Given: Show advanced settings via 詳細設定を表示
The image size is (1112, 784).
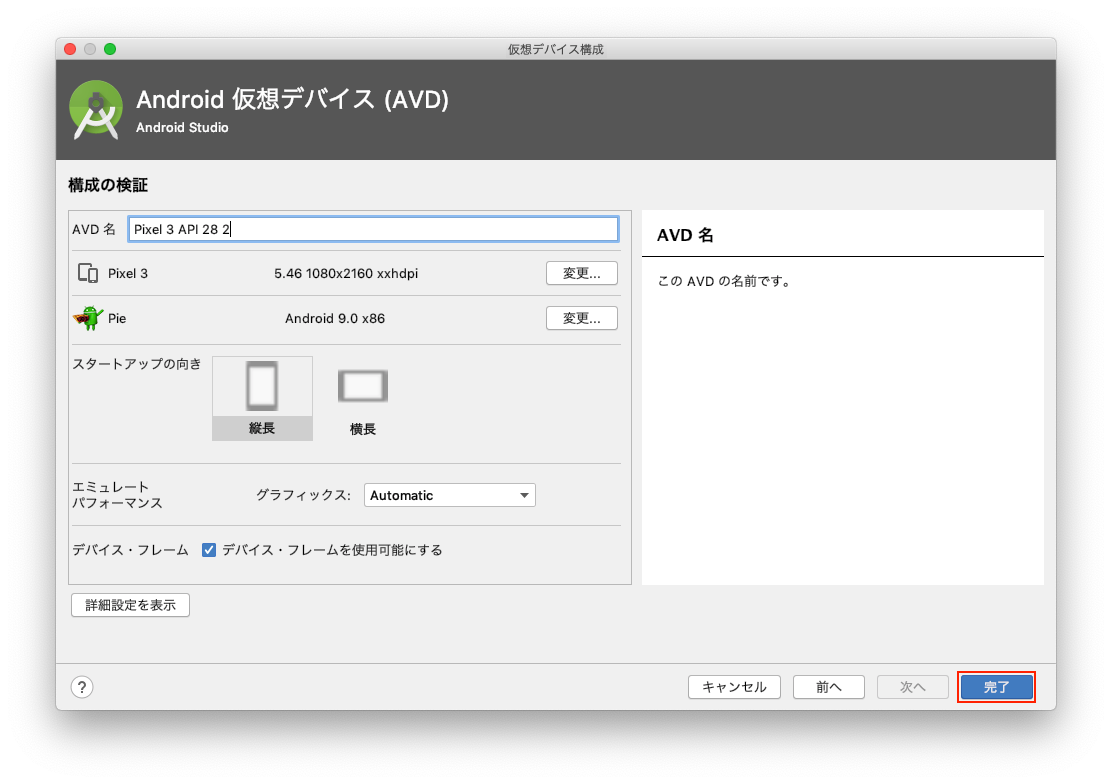Looking at the screenshot, I should tap(130, 604).
